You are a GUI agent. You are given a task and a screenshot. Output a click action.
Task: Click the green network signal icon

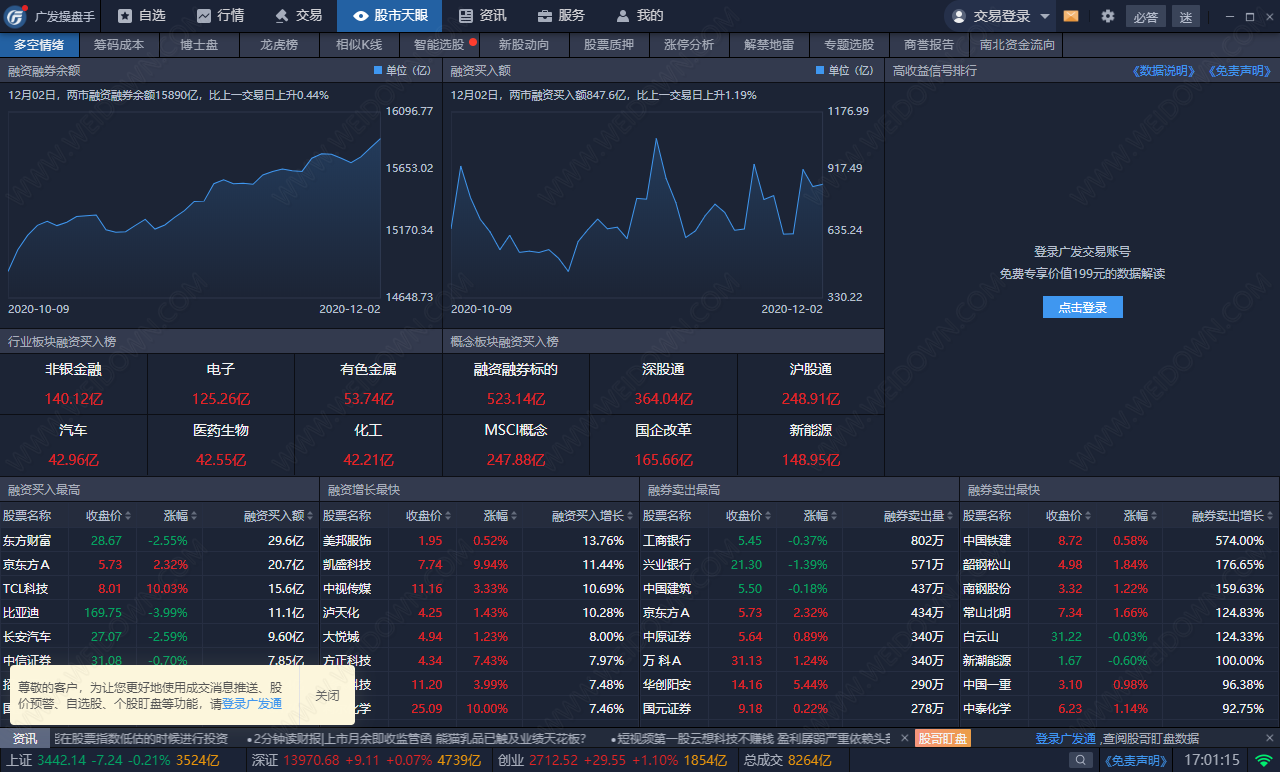pyautogui.click(x=1263, y=760)
